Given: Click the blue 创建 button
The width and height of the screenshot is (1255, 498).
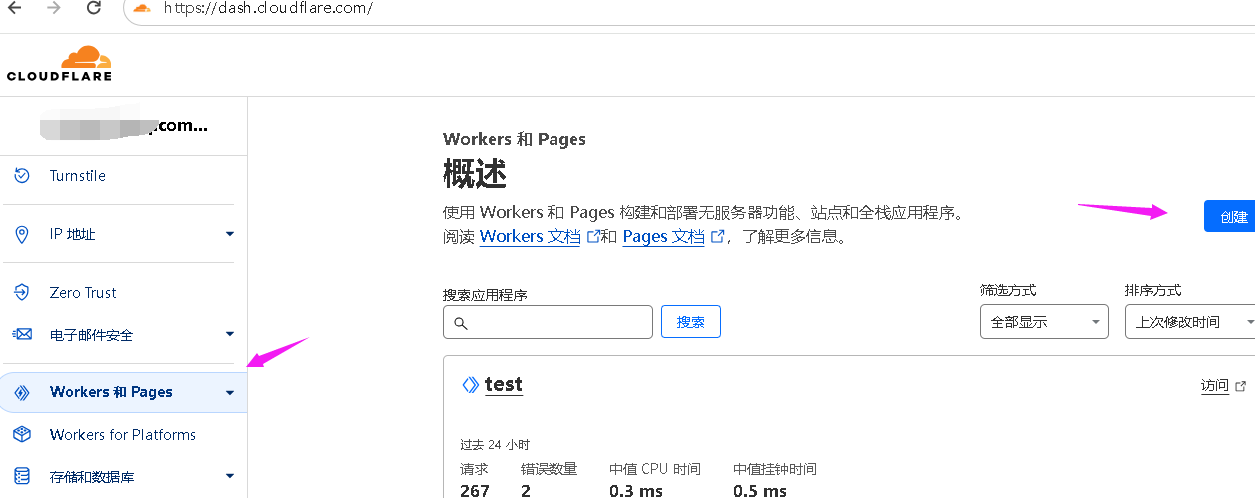Looking at the screenshot, I should click(x=1230, y=216).
